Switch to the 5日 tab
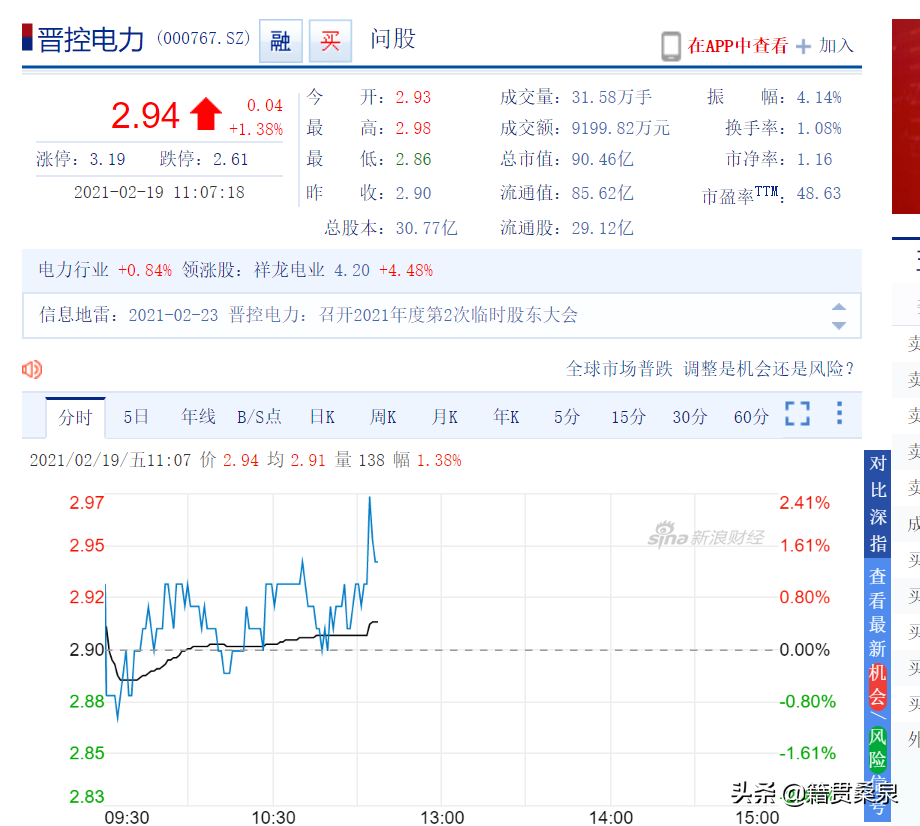Image resolution: width=920 pixels, height=826 pixels. (136, 417)
